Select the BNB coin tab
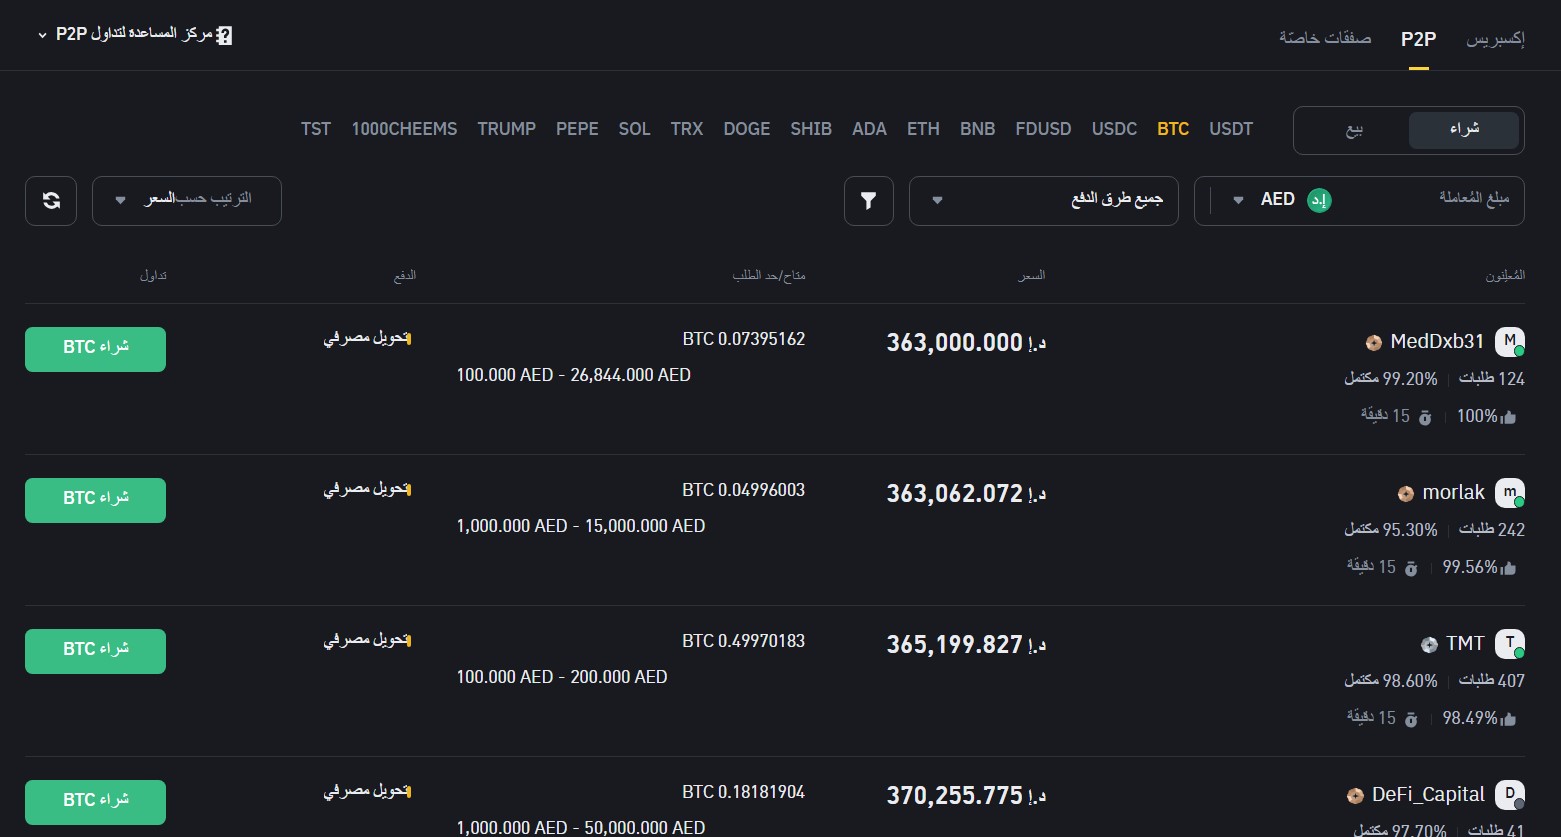Image resolution: width=1561 pixels, height=837 pixels. (x=977, y=129)
